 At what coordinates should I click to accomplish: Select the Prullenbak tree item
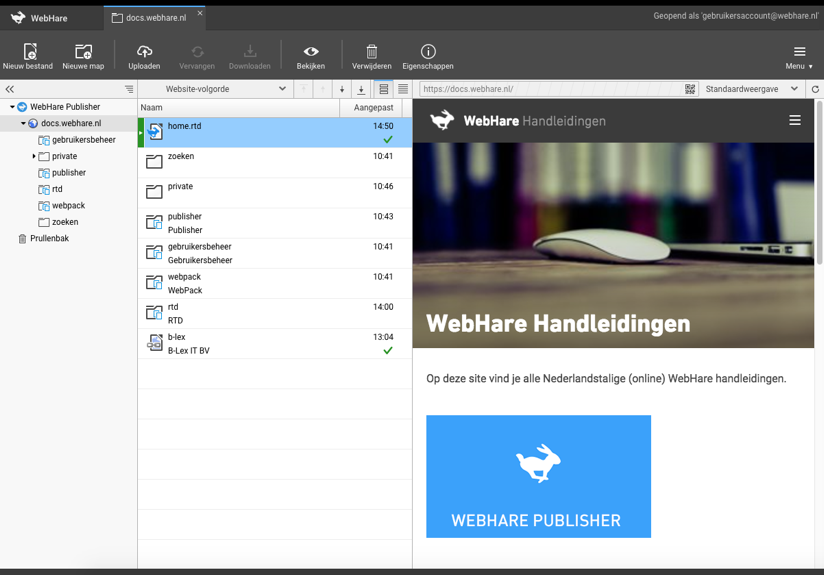click(49, 239)
